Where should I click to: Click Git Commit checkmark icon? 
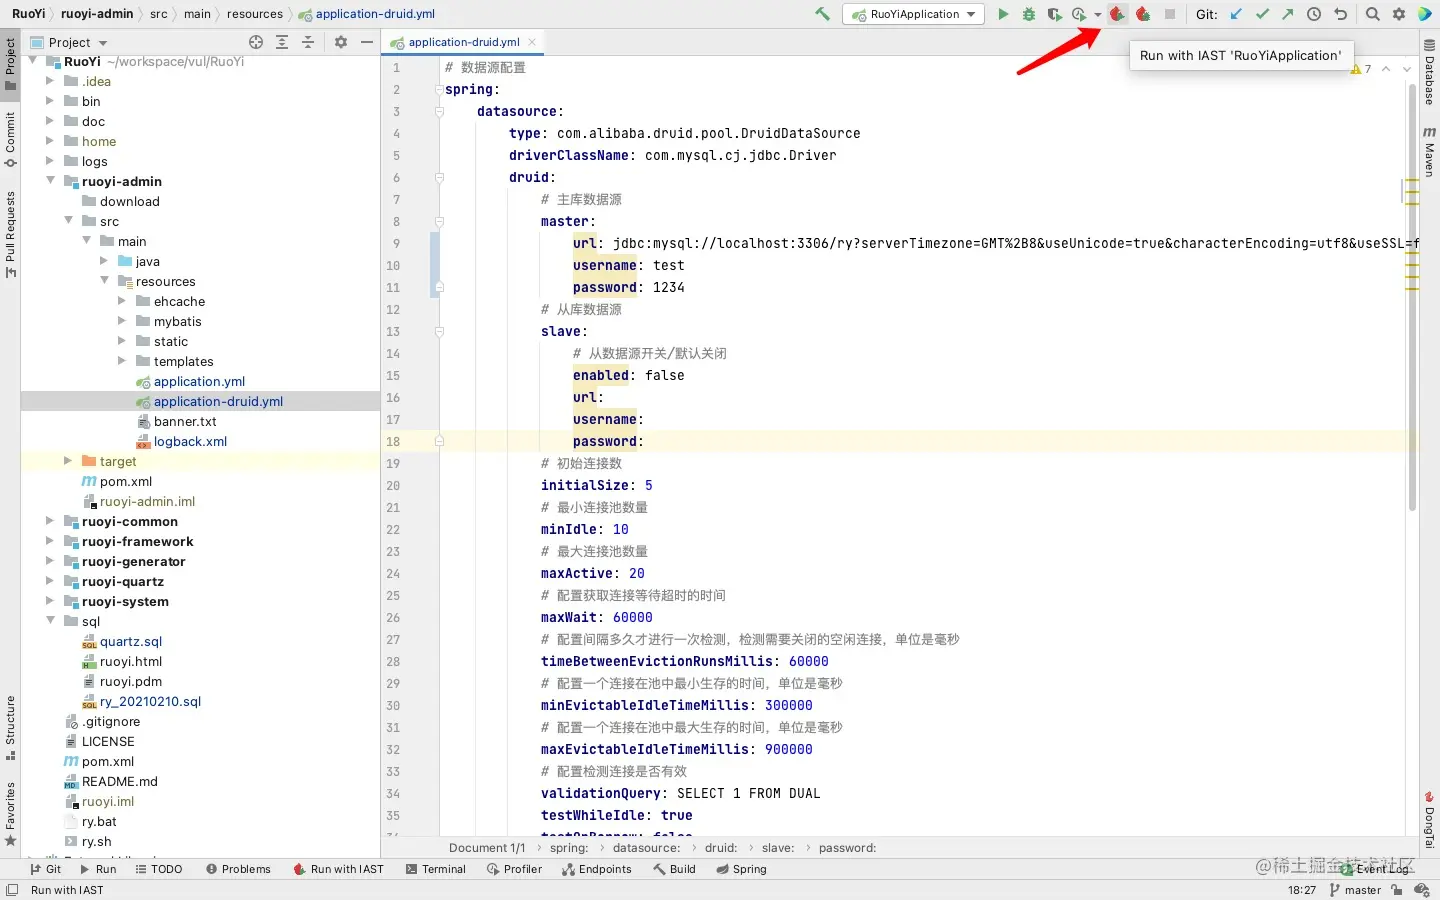pyautogui.click(x=1262, y=14)
